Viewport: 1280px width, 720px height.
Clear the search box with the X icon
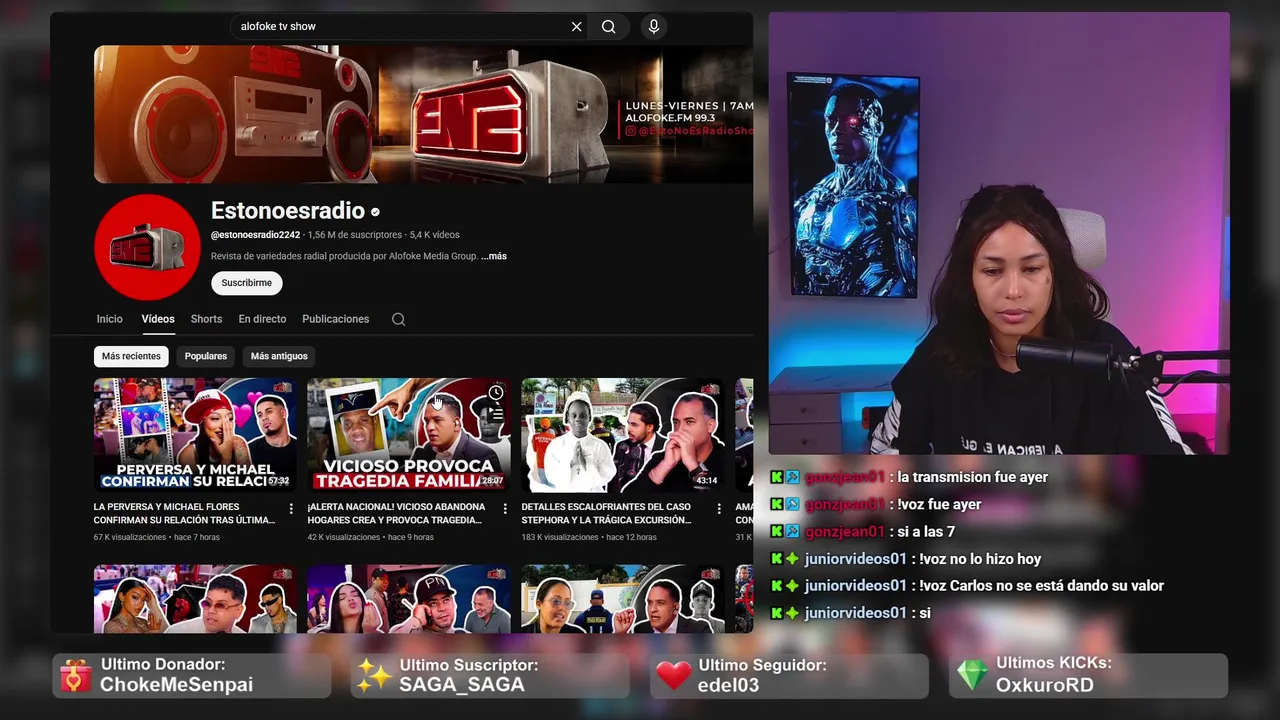pyautogui.click(x=576, y=27)
